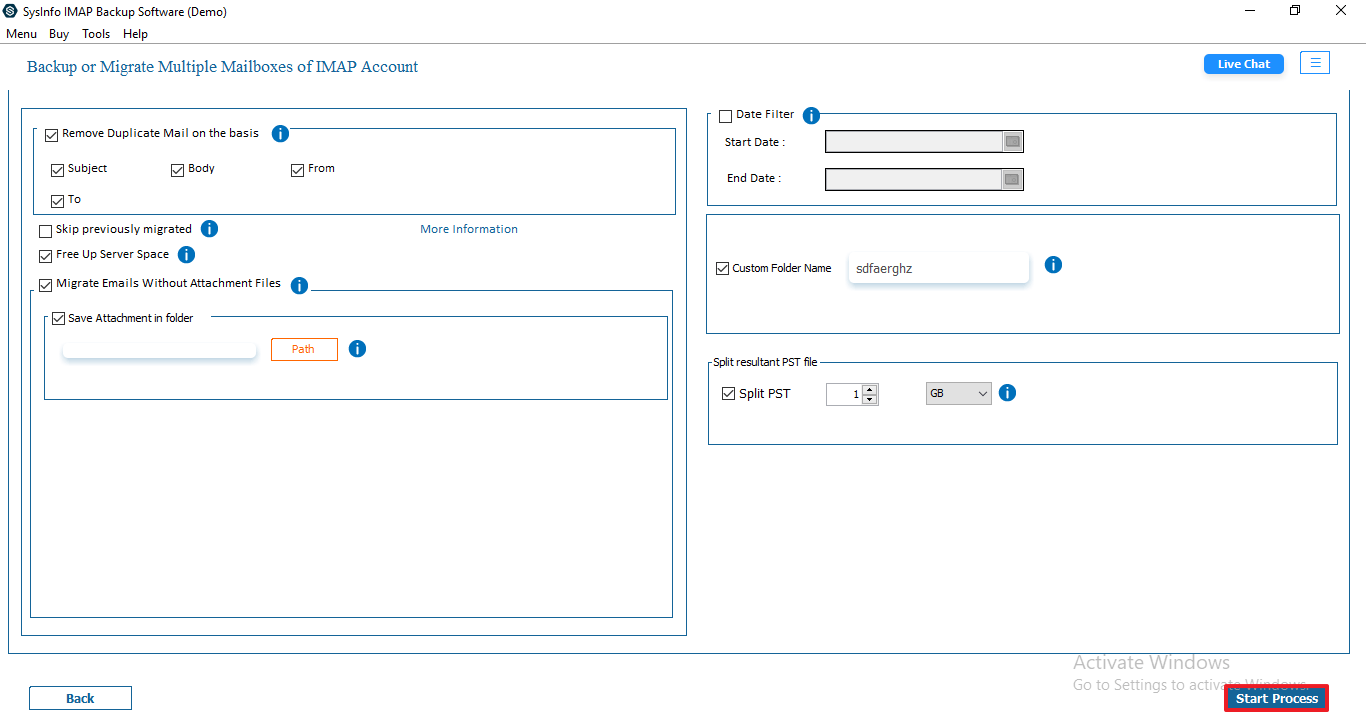Click info icon next to Skip previously migrated

[209, 229]
